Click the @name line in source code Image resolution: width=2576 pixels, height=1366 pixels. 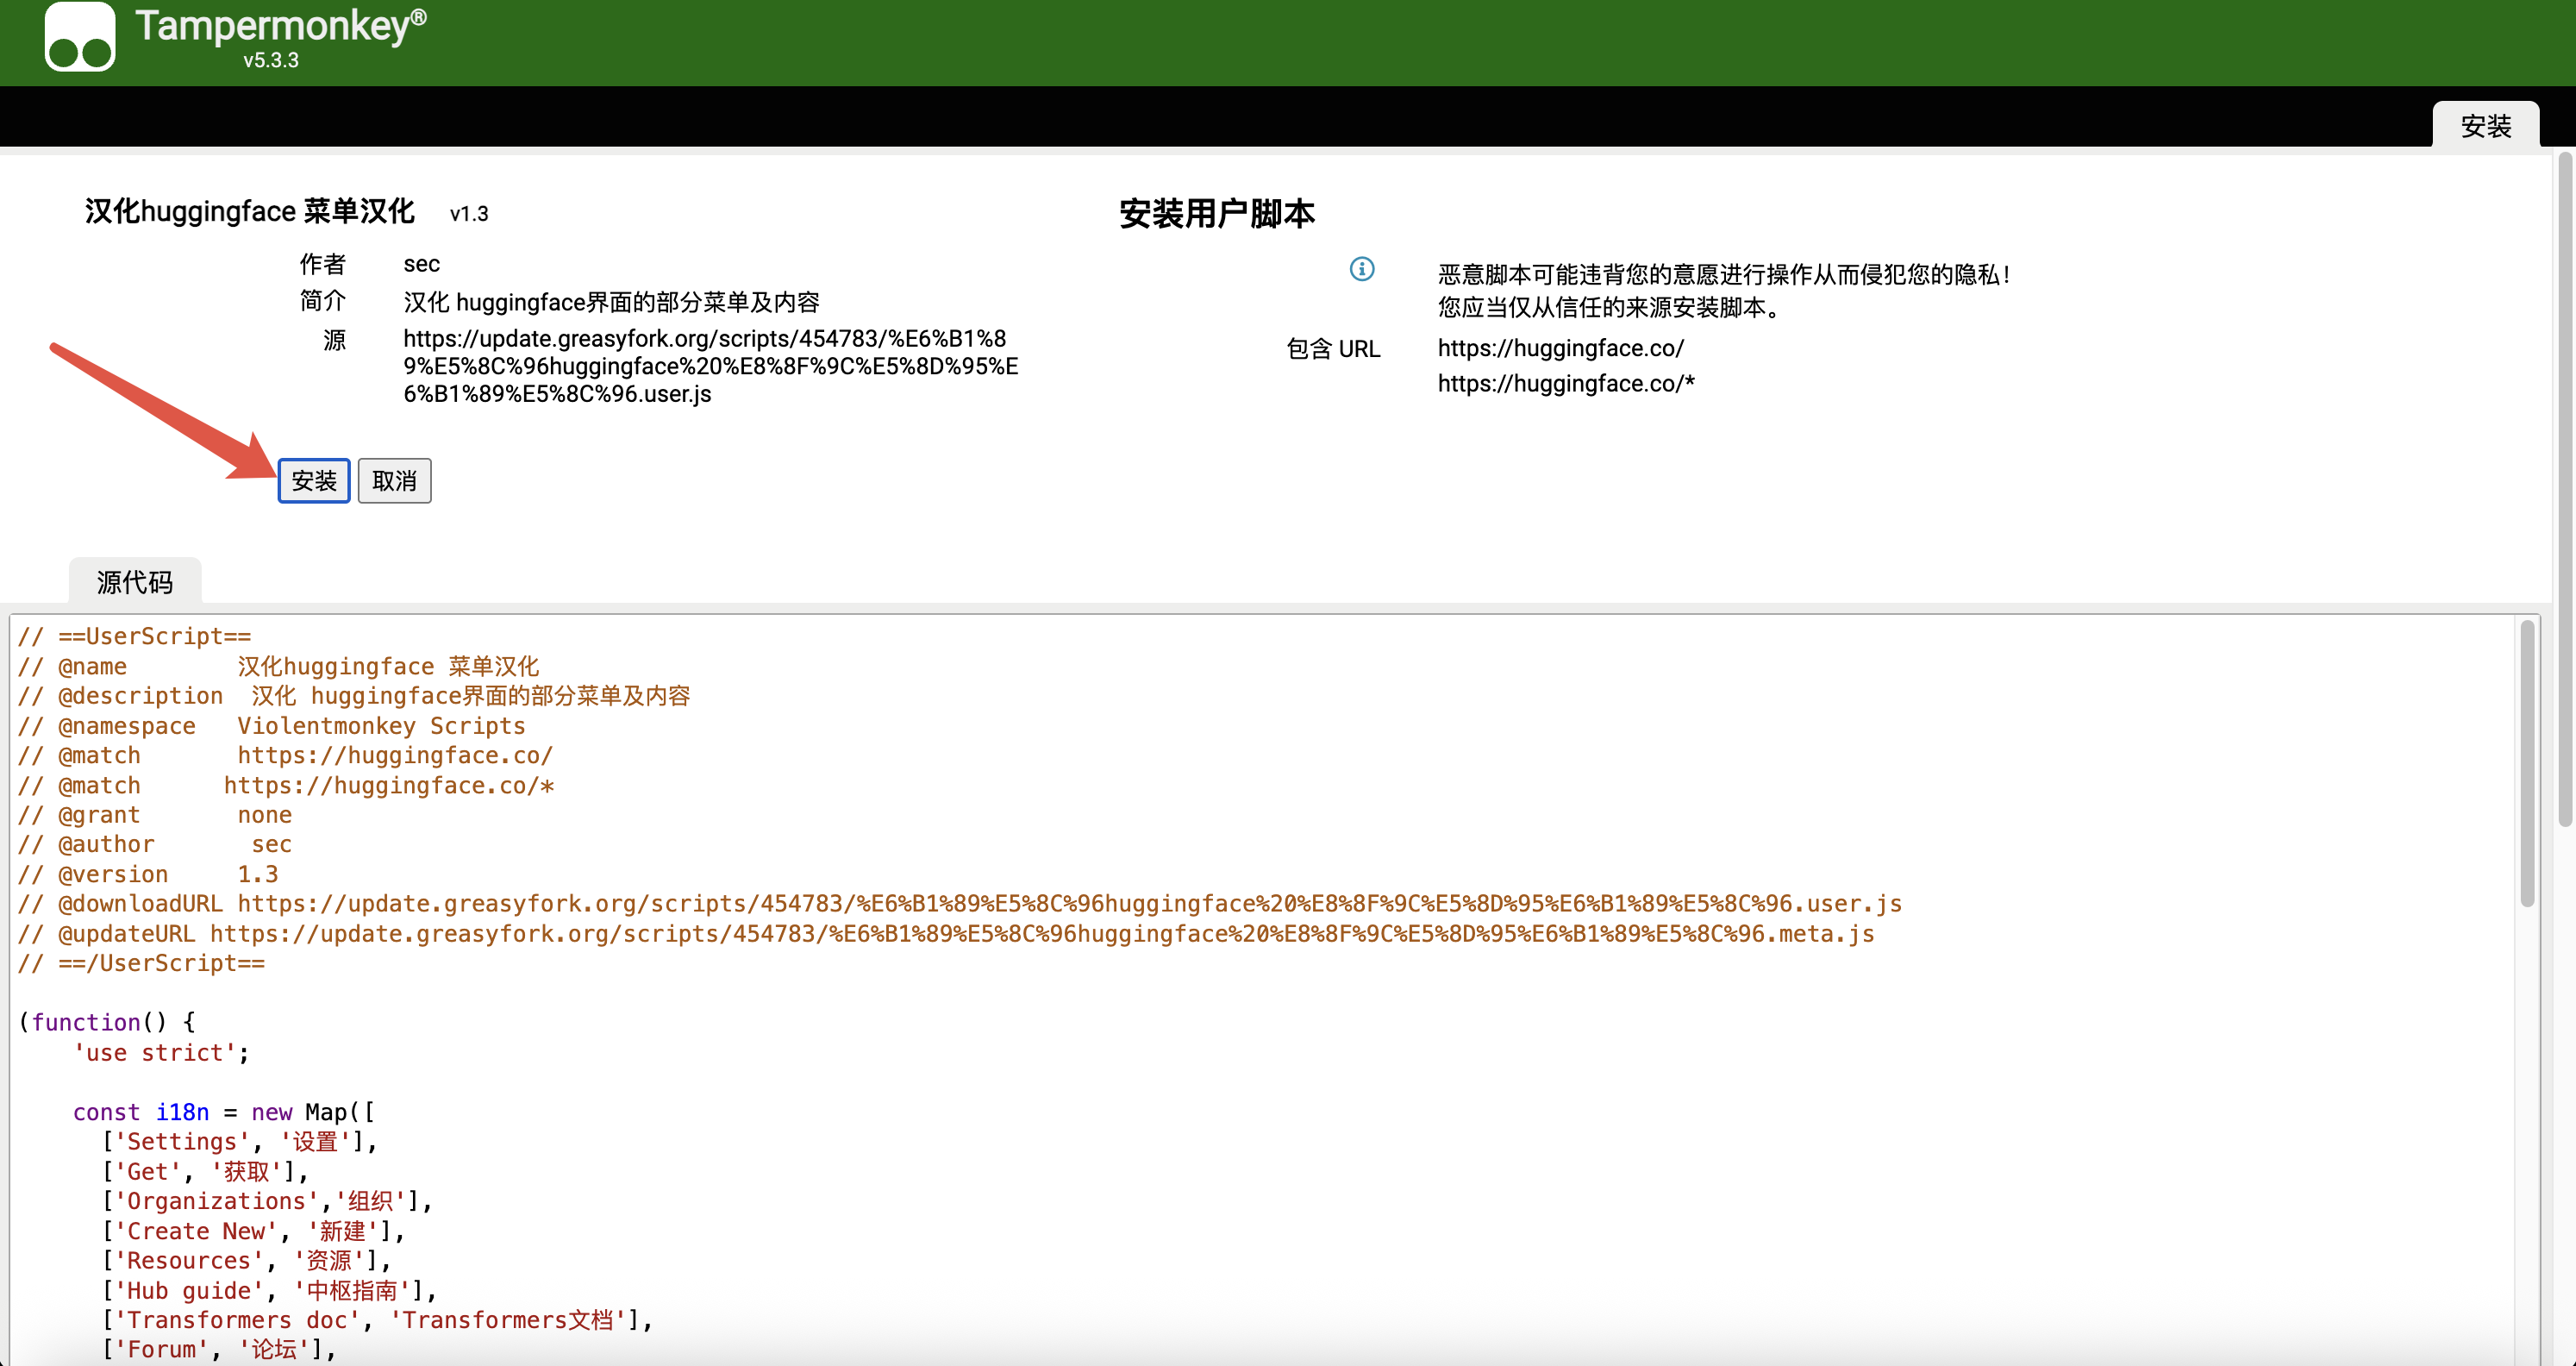click(x=279, y=667)
